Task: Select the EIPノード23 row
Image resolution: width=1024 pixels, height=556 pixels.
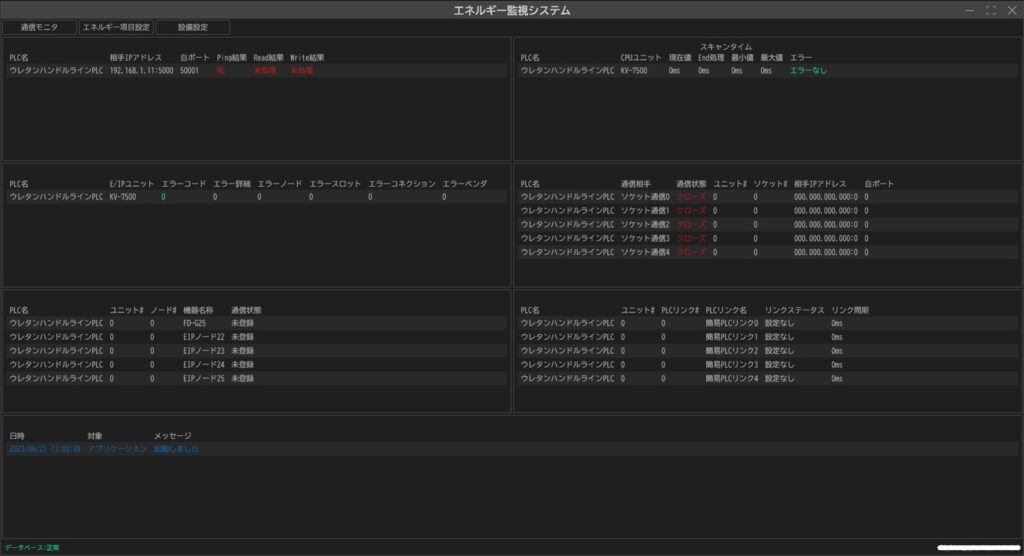Action: pos(256,350)
